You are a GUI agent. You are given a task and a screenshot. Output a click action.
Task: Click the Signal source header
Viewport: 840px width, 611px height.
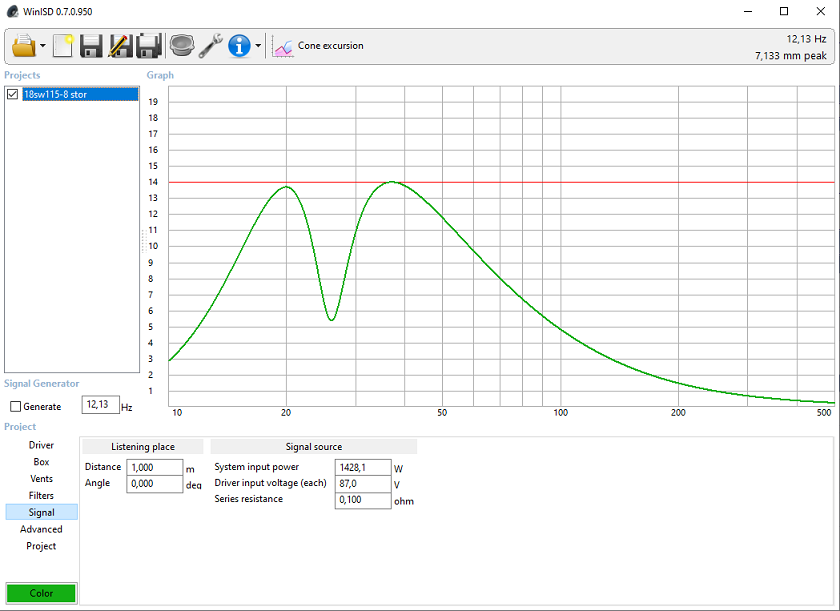(313, 447)
